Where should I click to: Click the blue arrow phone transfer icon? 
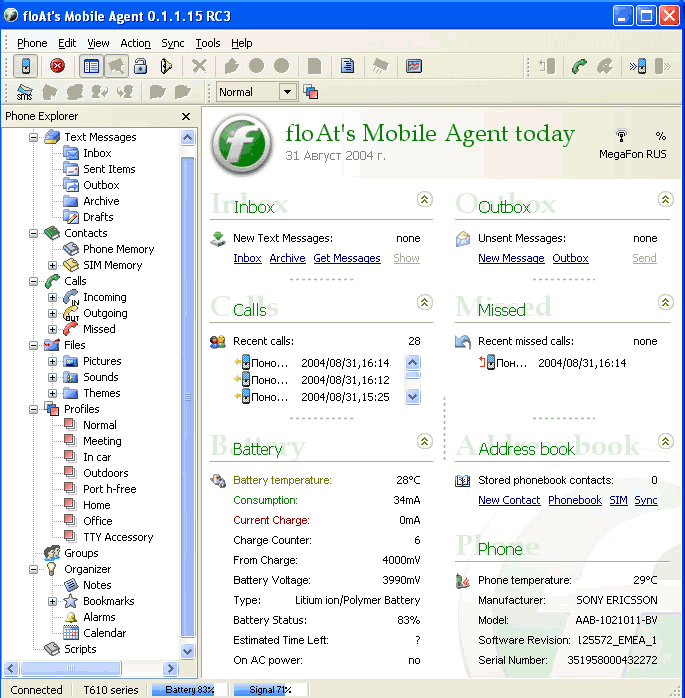(x=638, y=66)
